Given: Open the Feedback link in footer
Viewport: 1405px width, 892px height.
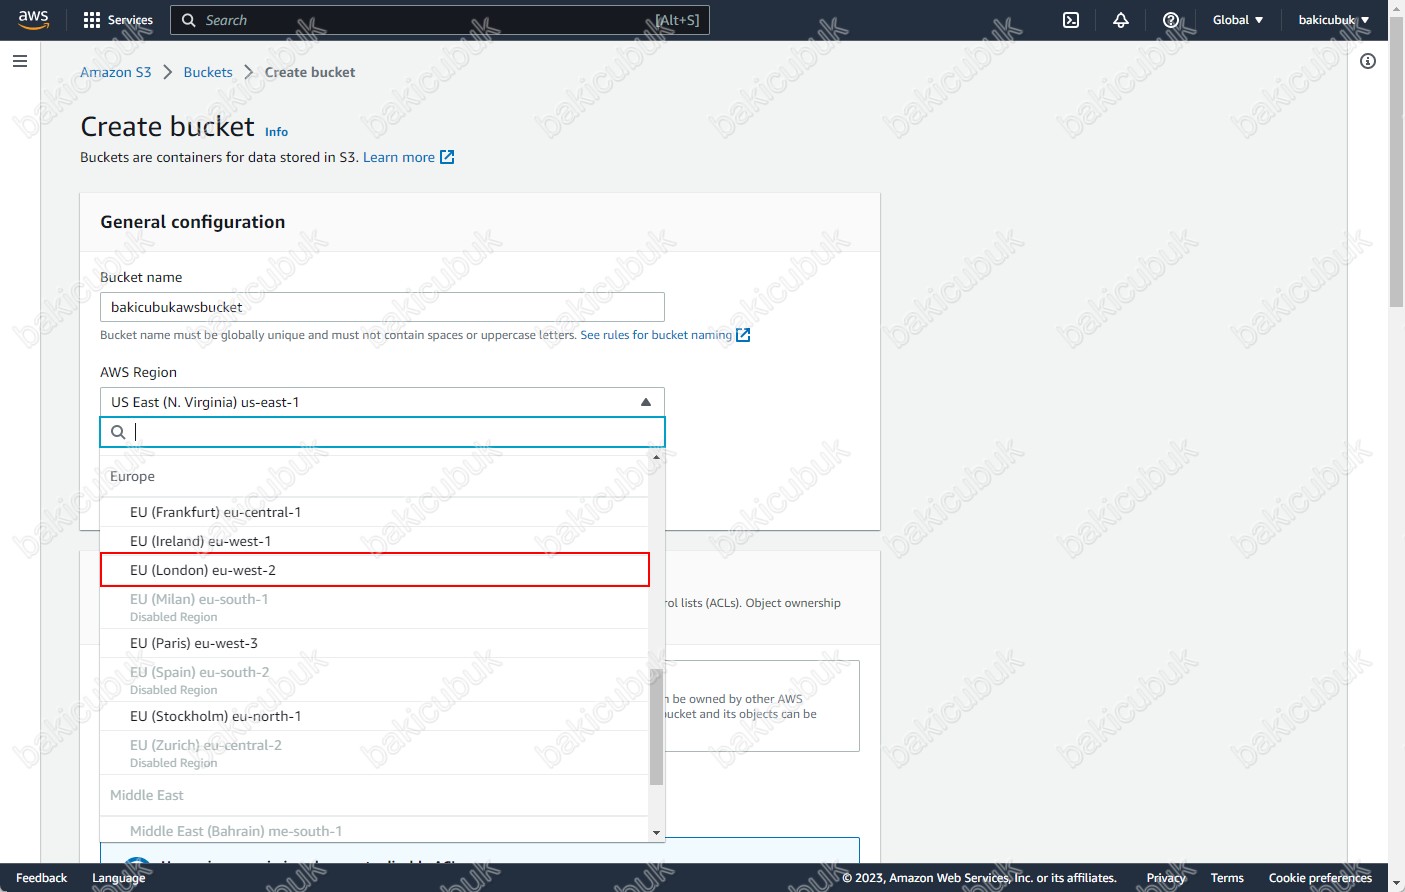Looking at the screenshot, I should pyautogui.click(x=42, y=878).
